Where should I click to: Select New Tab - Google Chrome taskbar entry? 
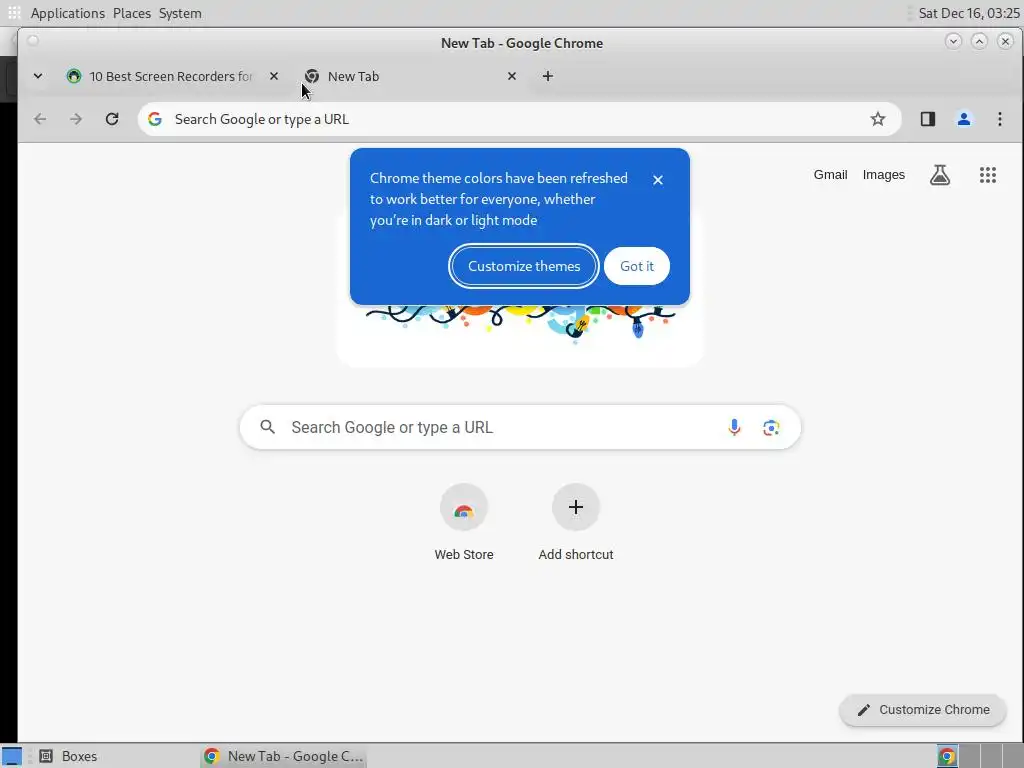click(283, 756)
